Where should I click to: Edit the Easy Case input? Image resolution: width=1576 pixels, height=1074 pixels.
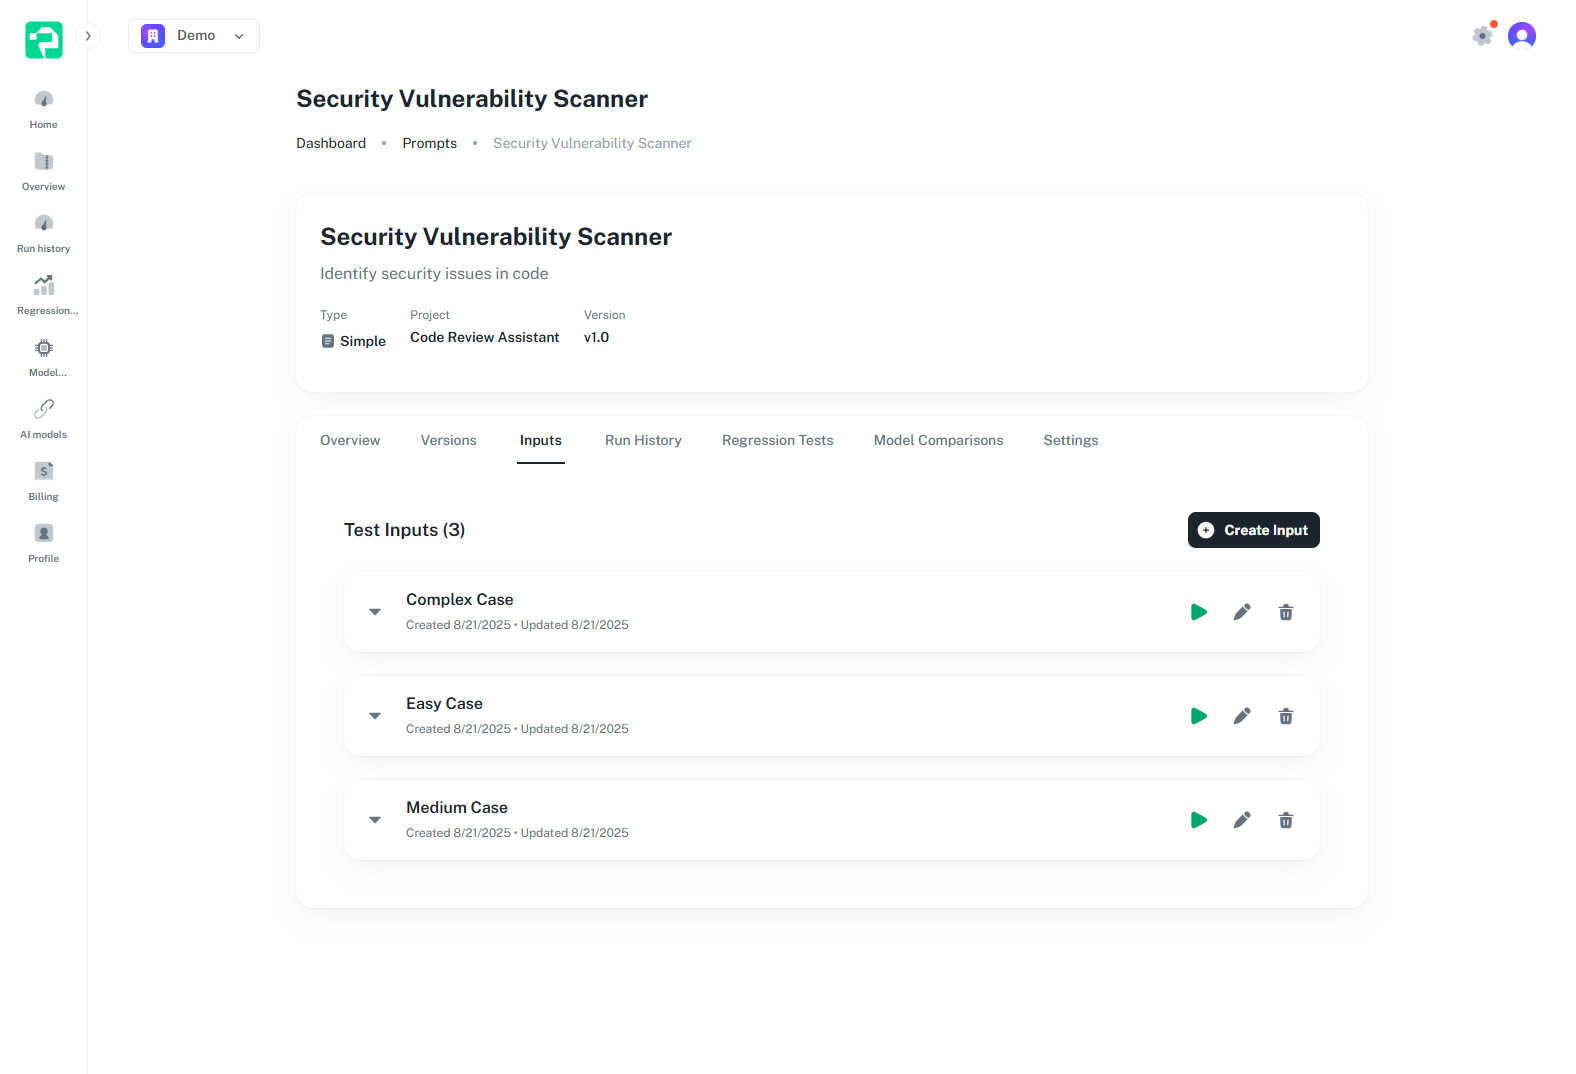(x=1241, y=716)
